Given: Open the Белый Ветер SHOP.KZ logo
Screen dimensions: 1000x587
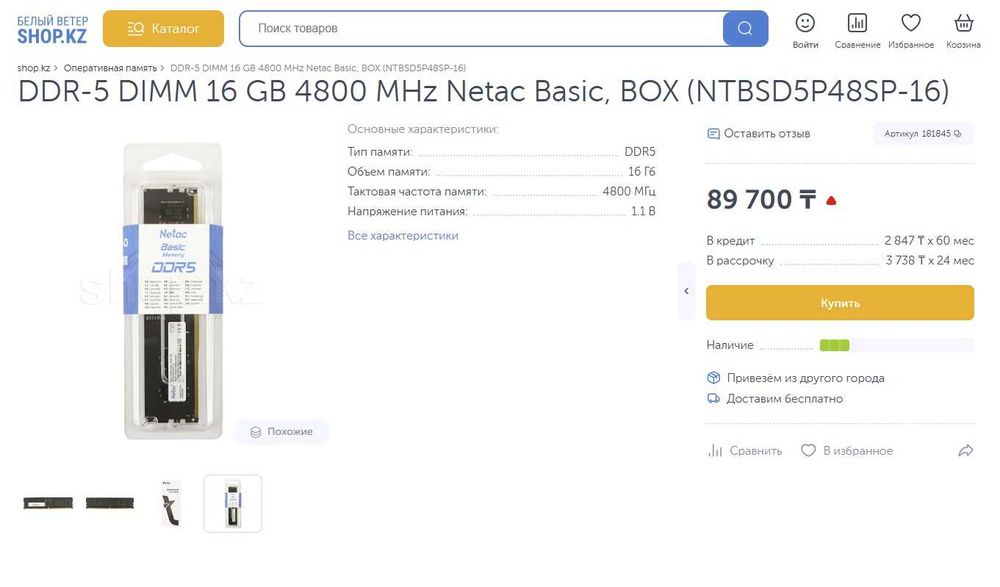Looking at the screenshot, I should [x=52, y=30].
